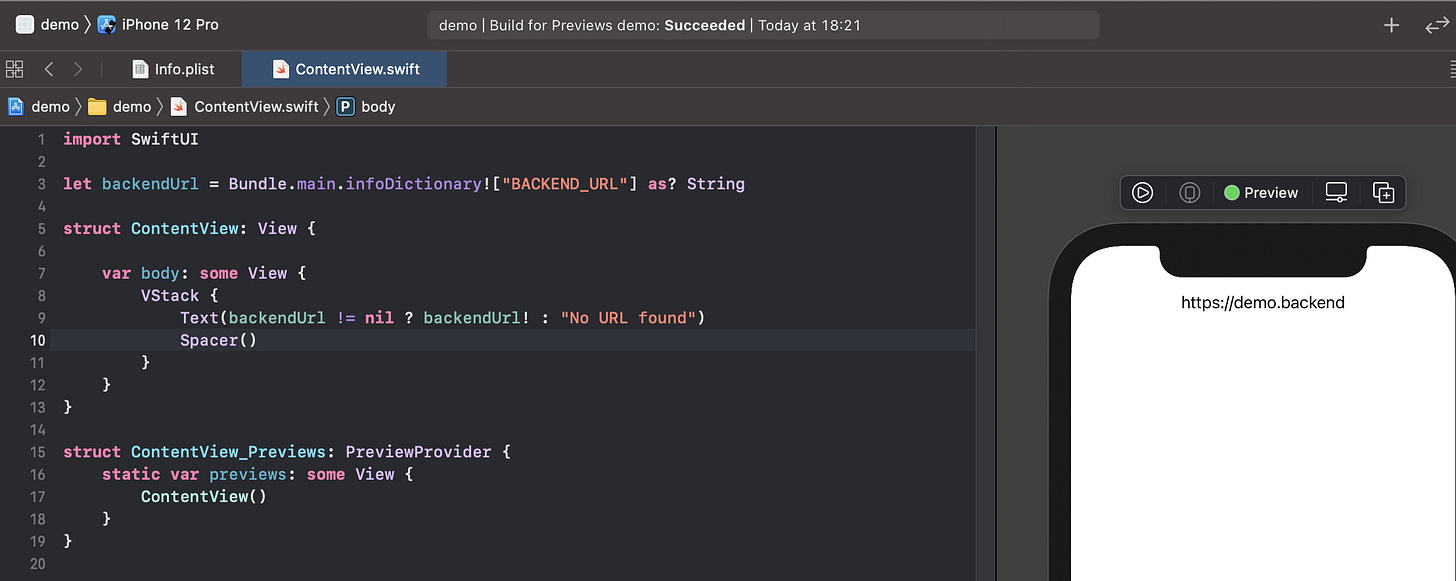Choose the iPhone 12 Pro run destination
Screen dimensions: 1456x581
pyautogui.click(x=158, y=24)
